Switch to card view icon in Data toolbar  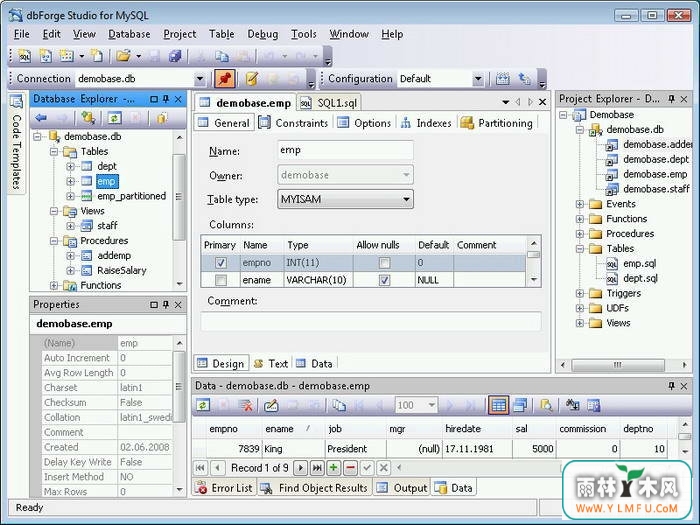click(x=520, y=405)
